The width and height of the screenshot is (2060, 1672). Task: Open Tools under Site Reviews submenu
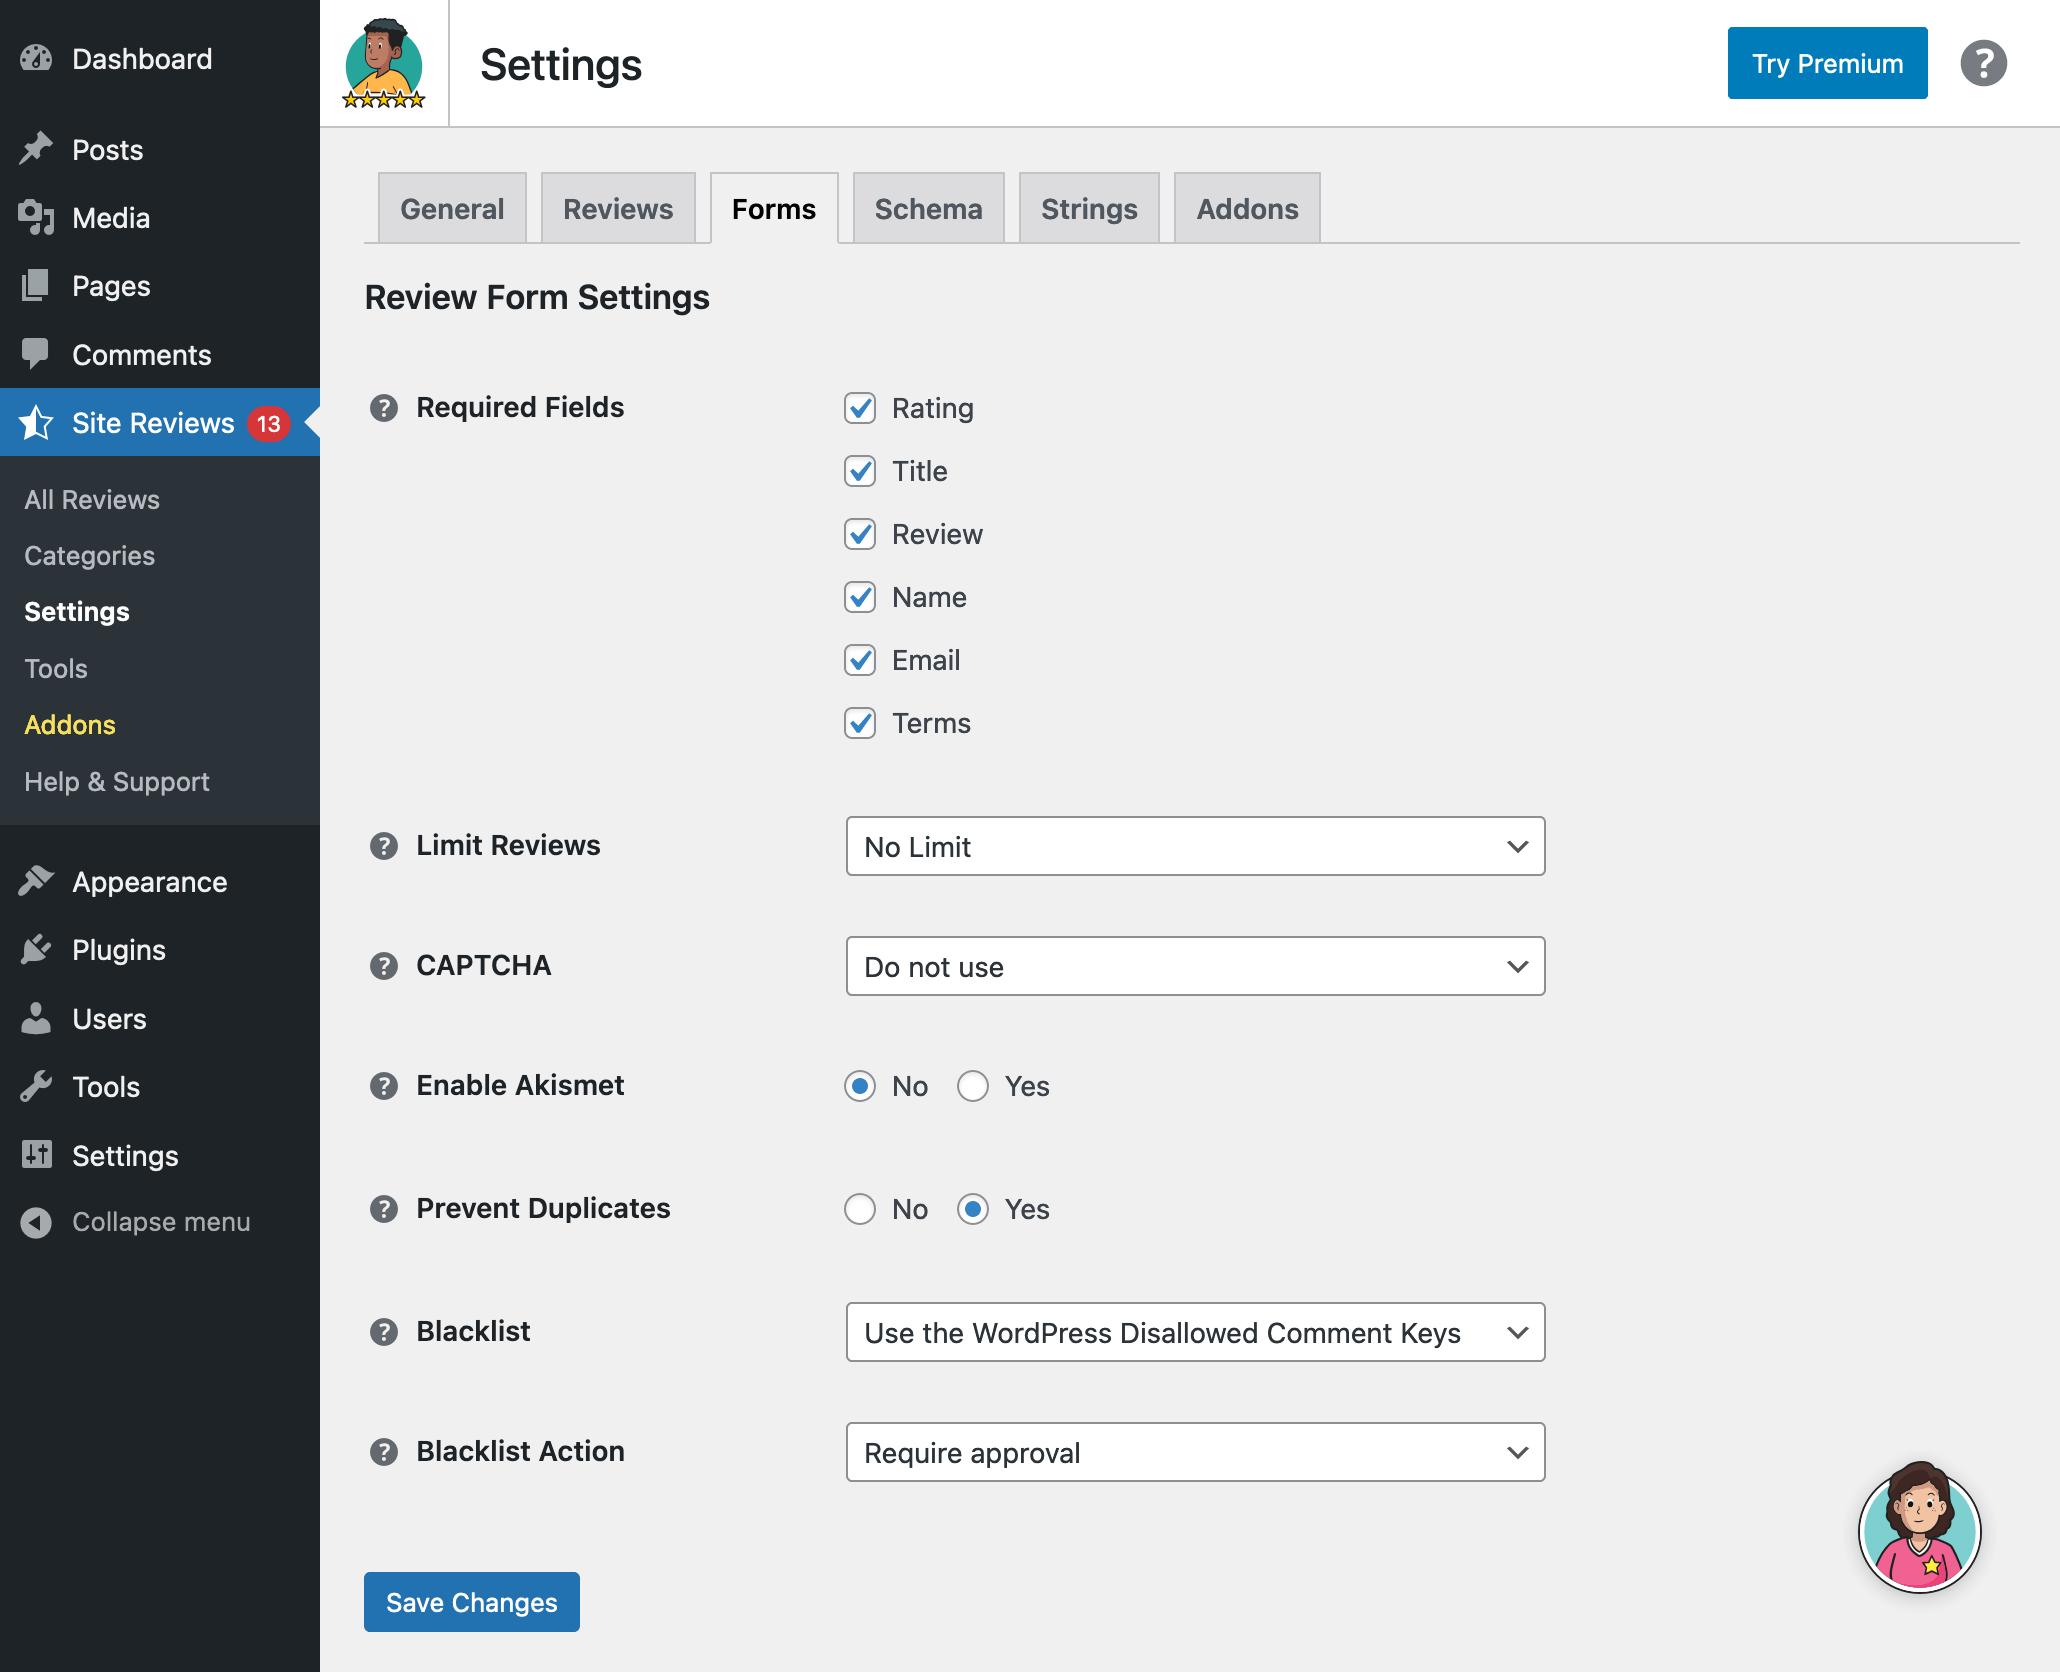pos(56,668)
